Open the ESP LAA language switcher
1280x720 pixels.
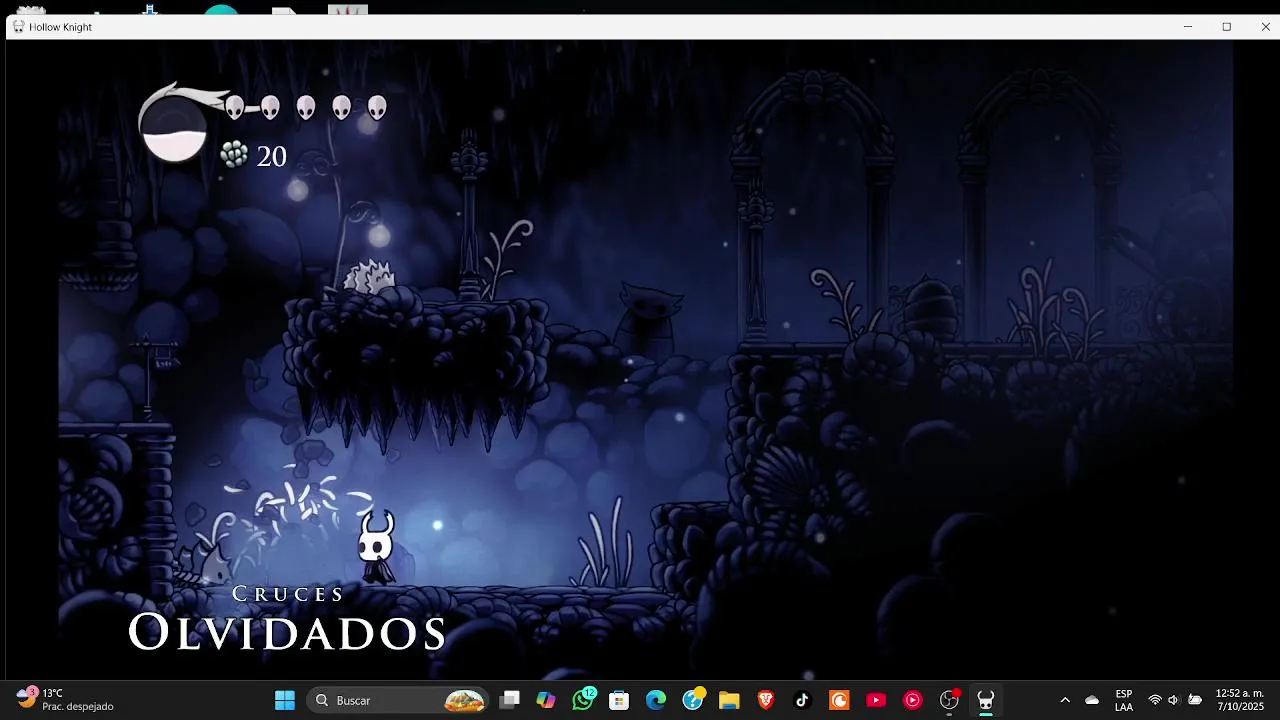(x=1124, y=700)
